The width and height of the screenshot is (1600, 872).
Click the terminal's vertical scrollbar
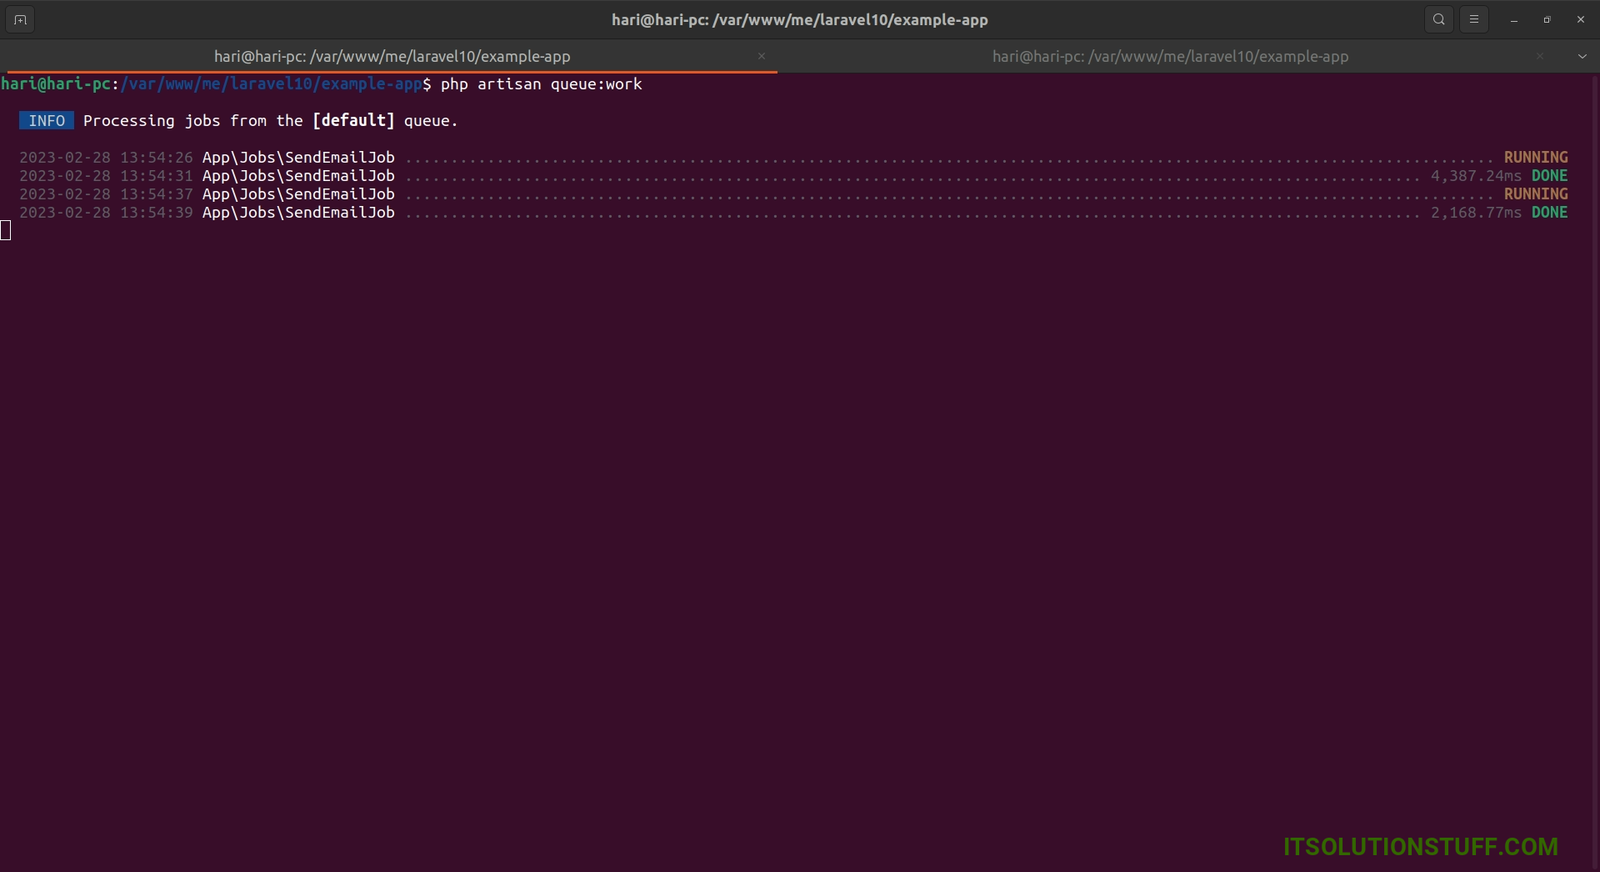pos(1595,450)
